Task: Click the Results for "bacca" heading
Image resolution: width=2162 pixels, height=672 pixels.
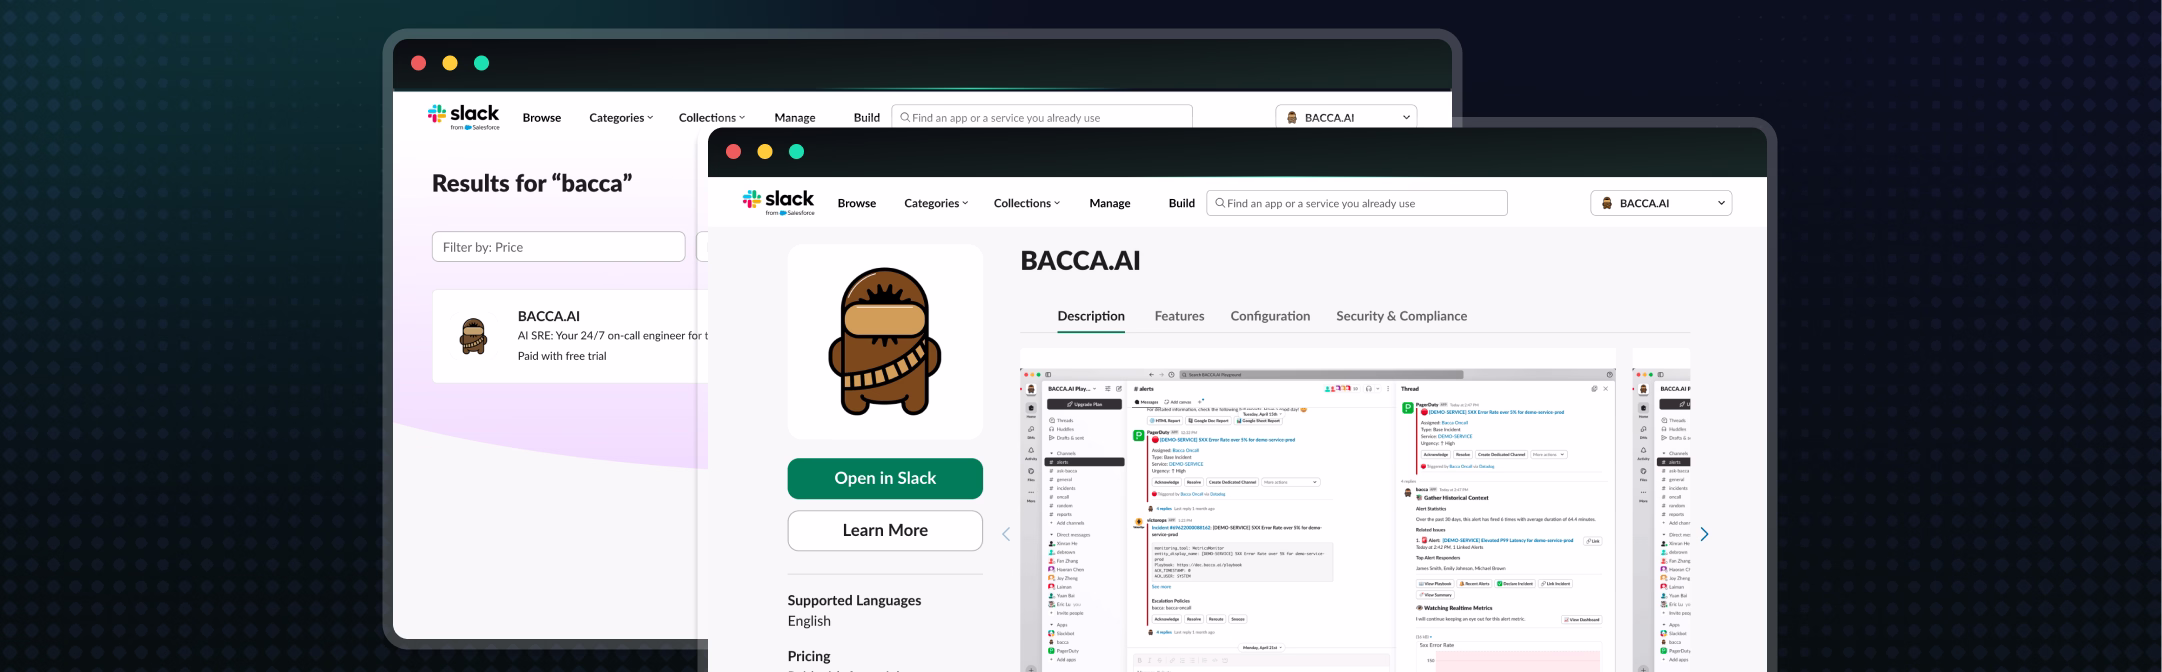Action: (x=532, y=183)
